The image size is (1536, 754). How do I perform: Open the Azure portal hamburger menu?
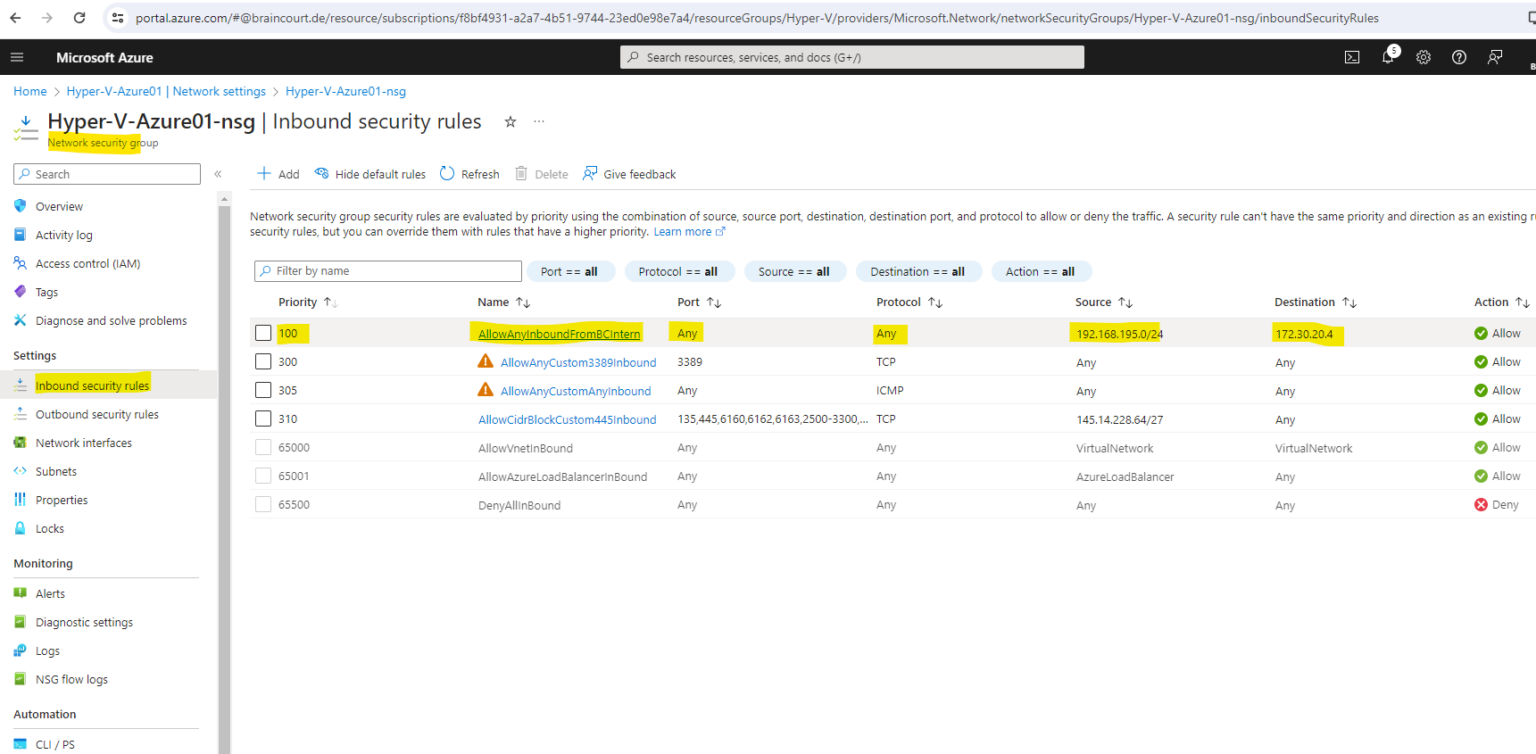(x=16, y=56)
